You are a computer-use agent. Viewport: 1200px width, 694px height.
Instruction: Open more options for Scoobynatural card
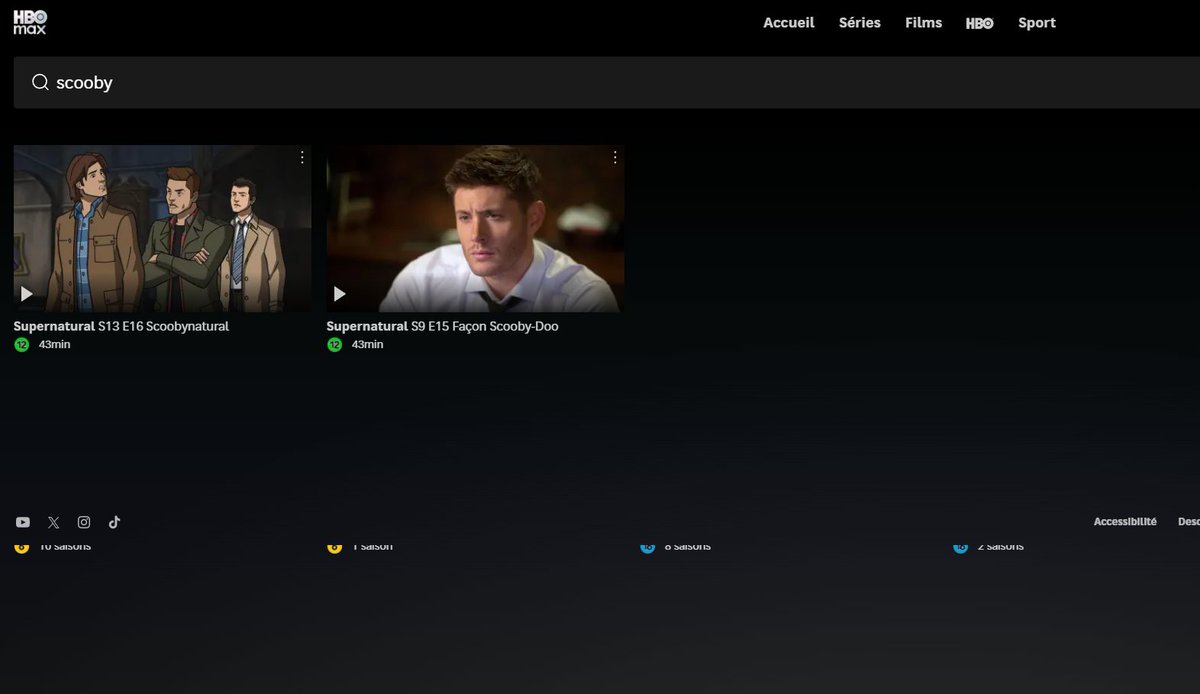click(x=302, y=158)
